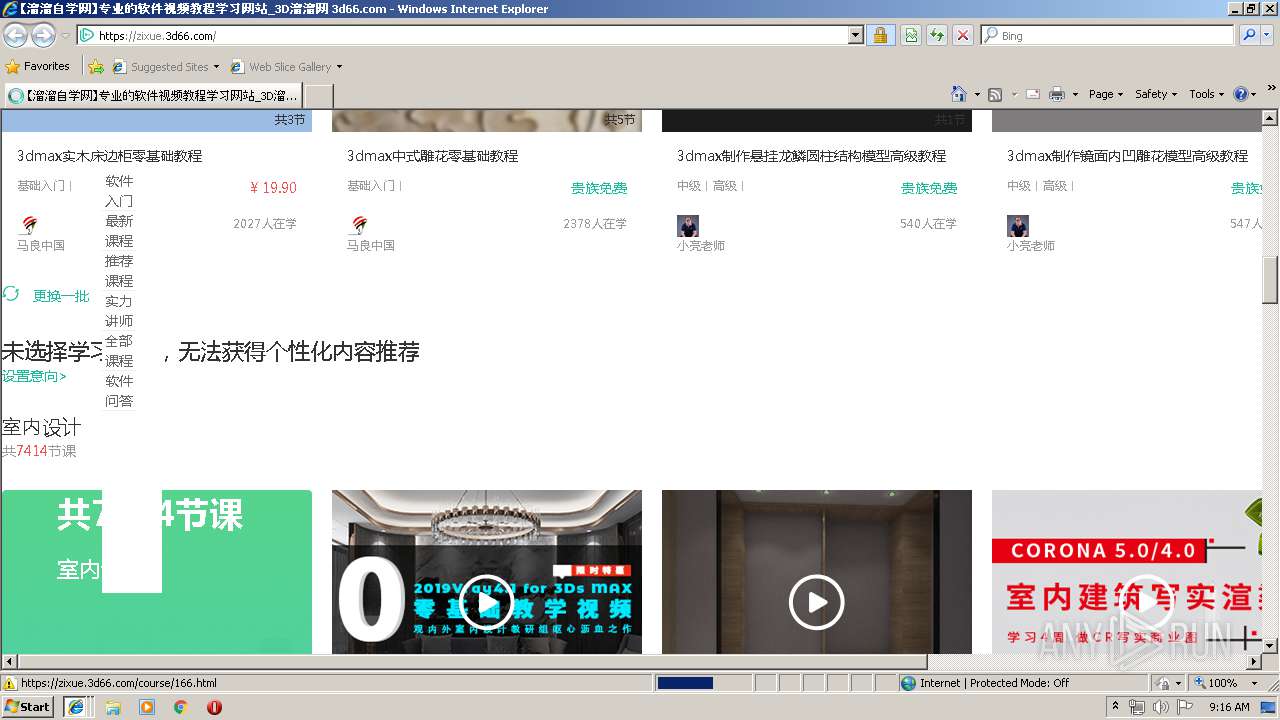Open Home page icon in command bar
The height and width of the screenshot is (720, 1280).
pos(959,94)
